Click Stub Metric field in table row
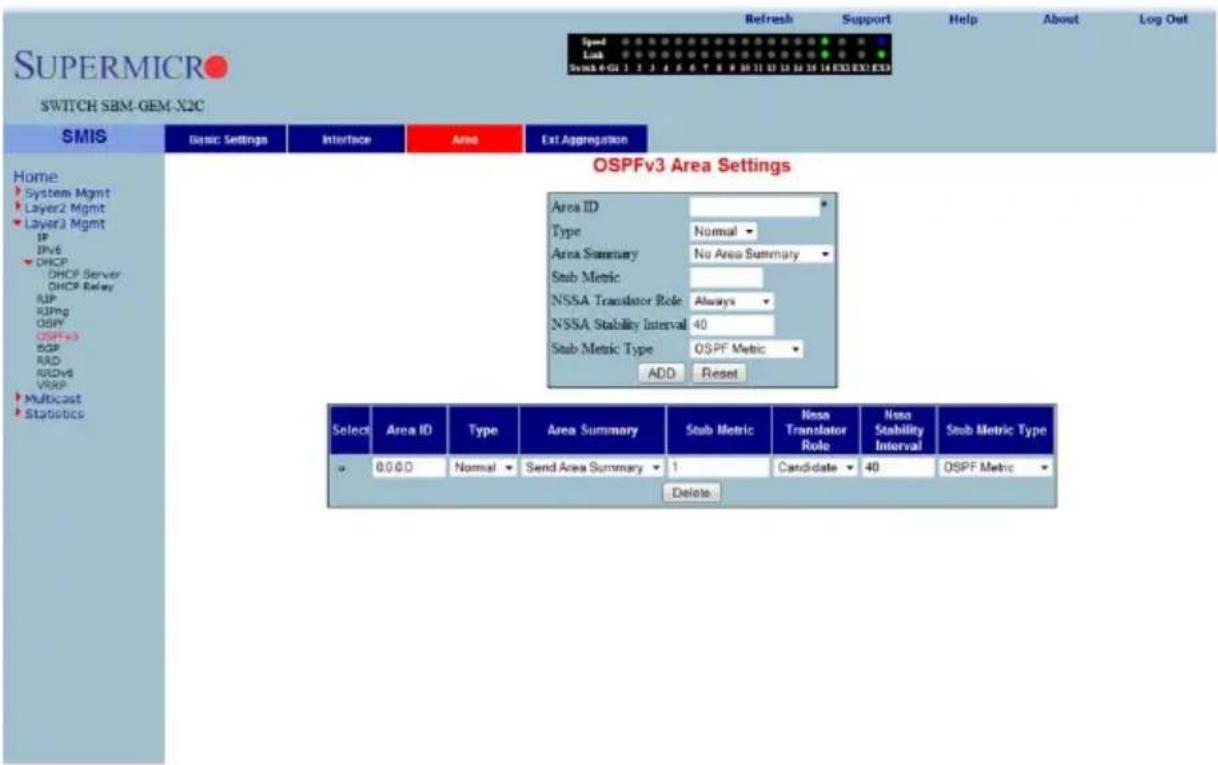This screenshot has width=1218, height=765. (x=719, y=468)
